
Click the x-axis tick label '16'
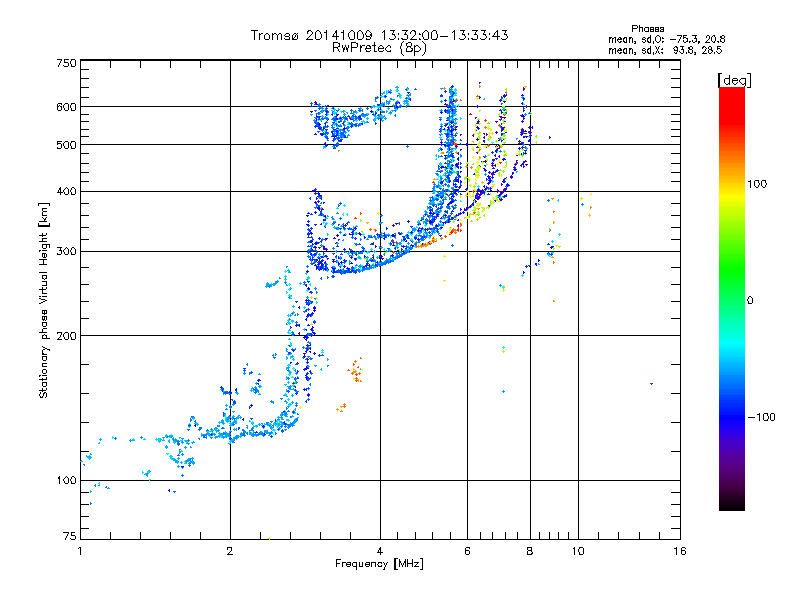(x=680, y=551)
